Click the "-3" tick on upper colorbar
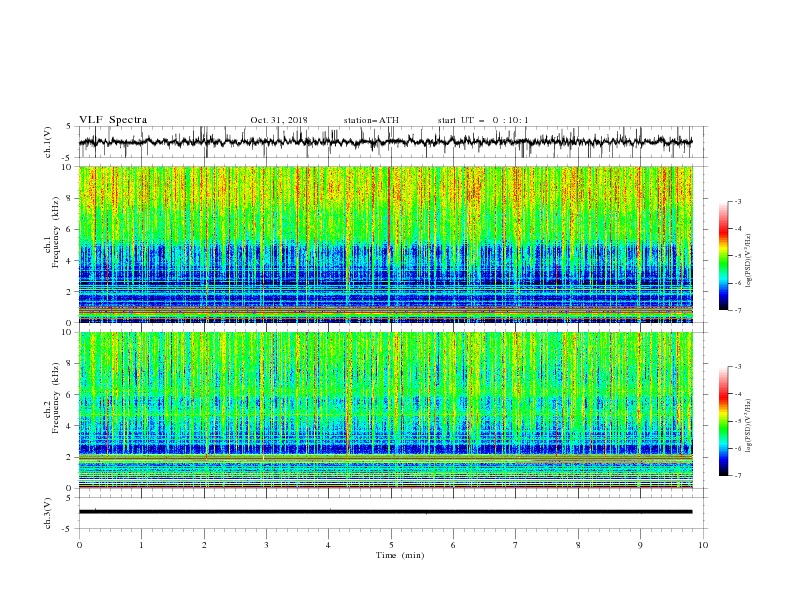 (x=738, y=201)
